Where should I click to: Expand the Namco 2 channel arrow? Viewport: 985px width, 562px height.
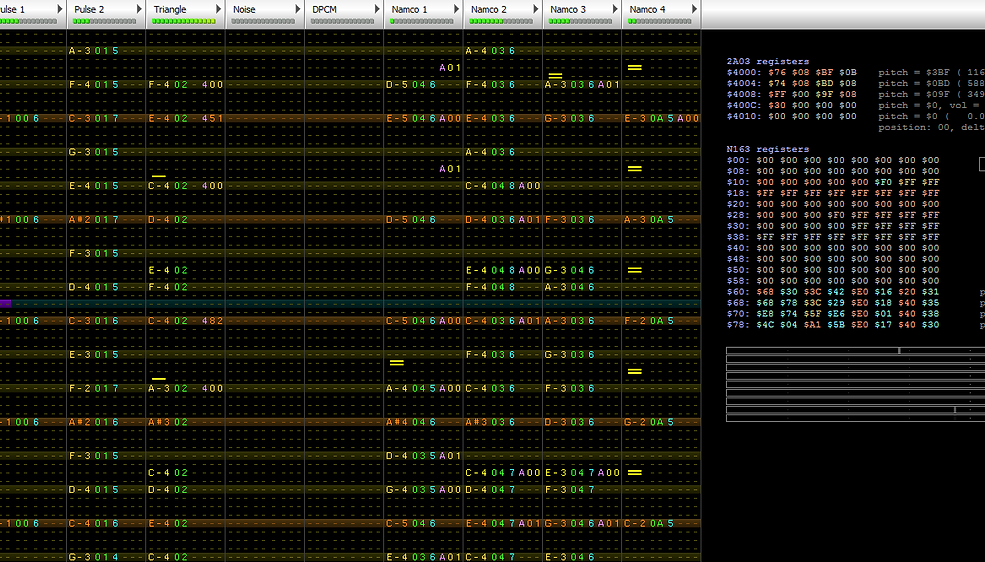pos(535,9)
